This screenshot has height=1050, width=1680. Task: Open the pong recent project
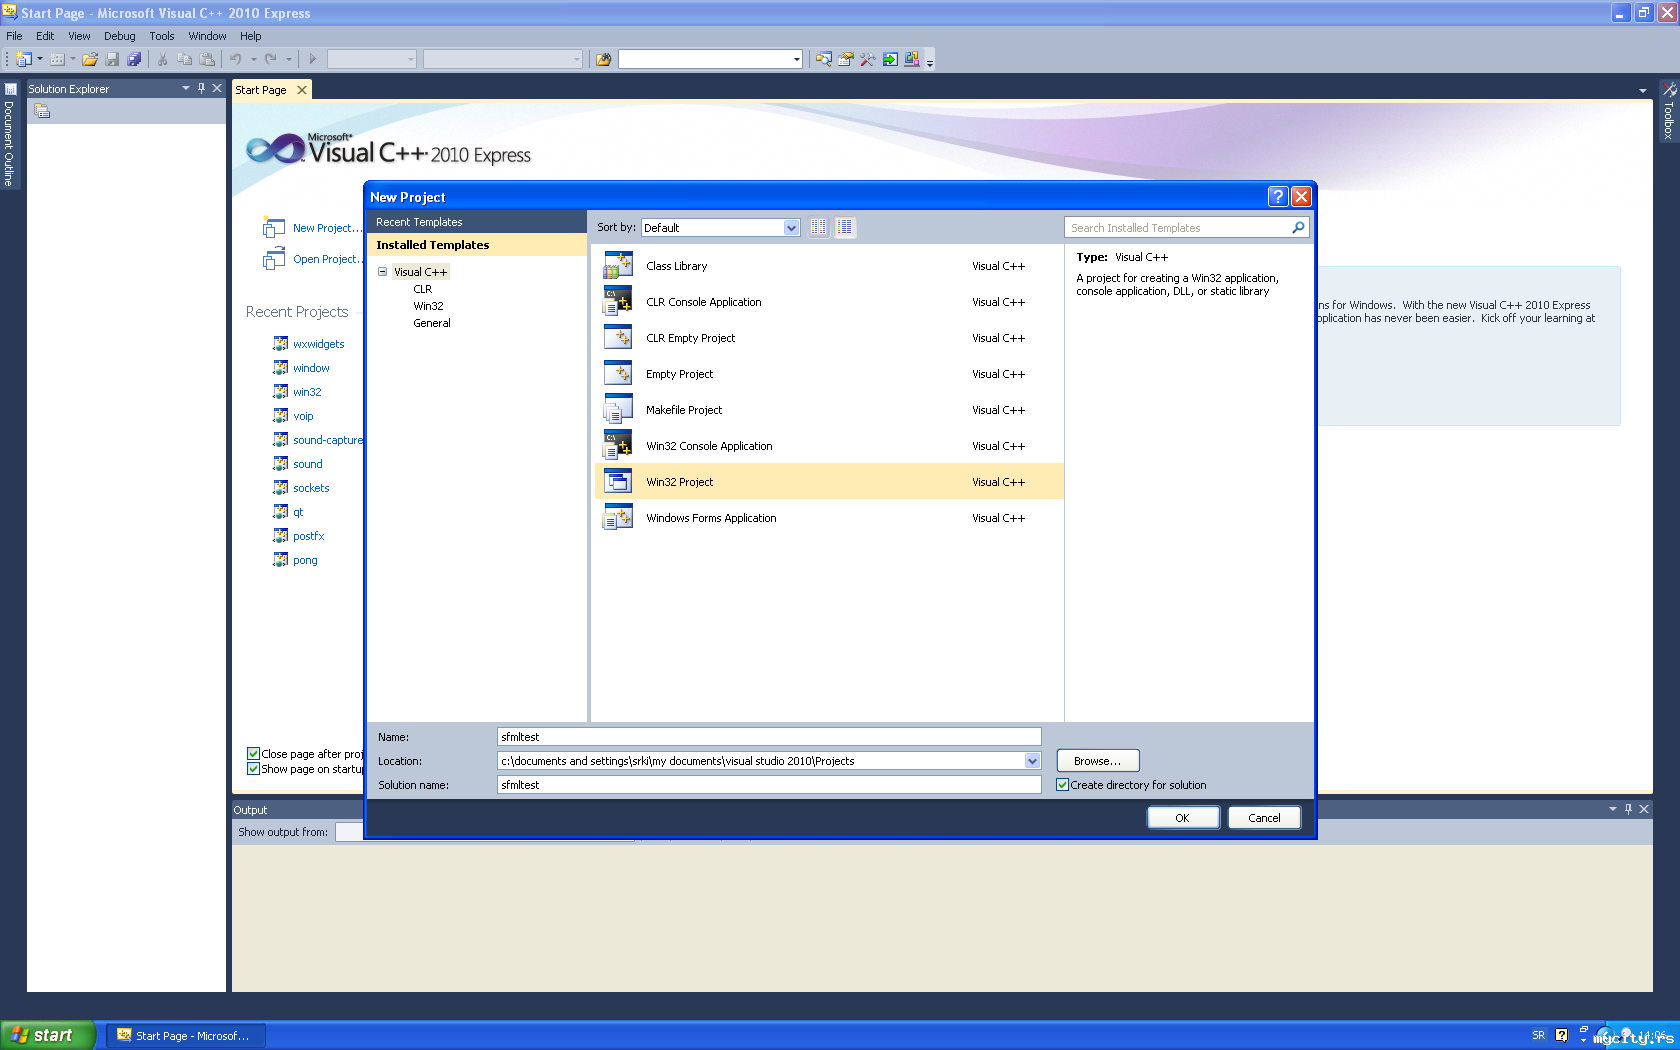coord(305,560)
